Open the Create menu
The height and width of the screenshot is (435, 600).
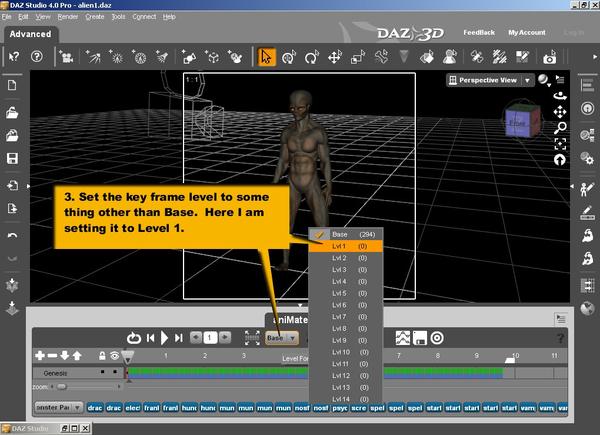pyautogui.click(x=95, y=17)
